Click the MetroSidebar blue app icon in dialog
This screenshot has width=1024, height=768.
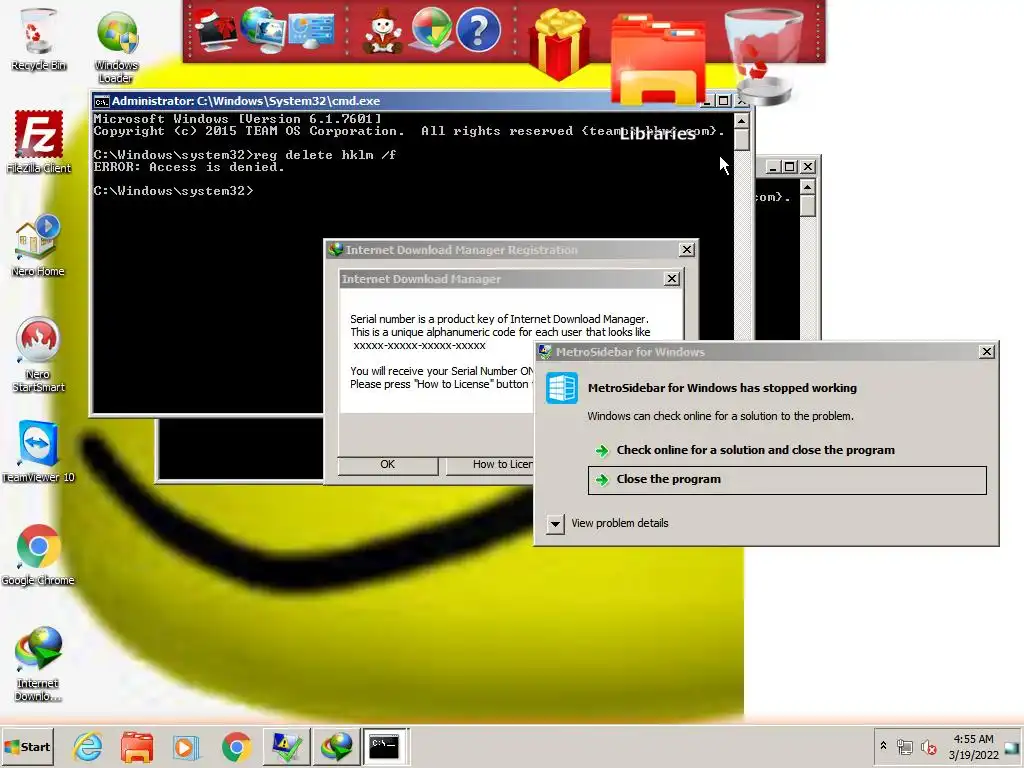click(x=562, y=388)
